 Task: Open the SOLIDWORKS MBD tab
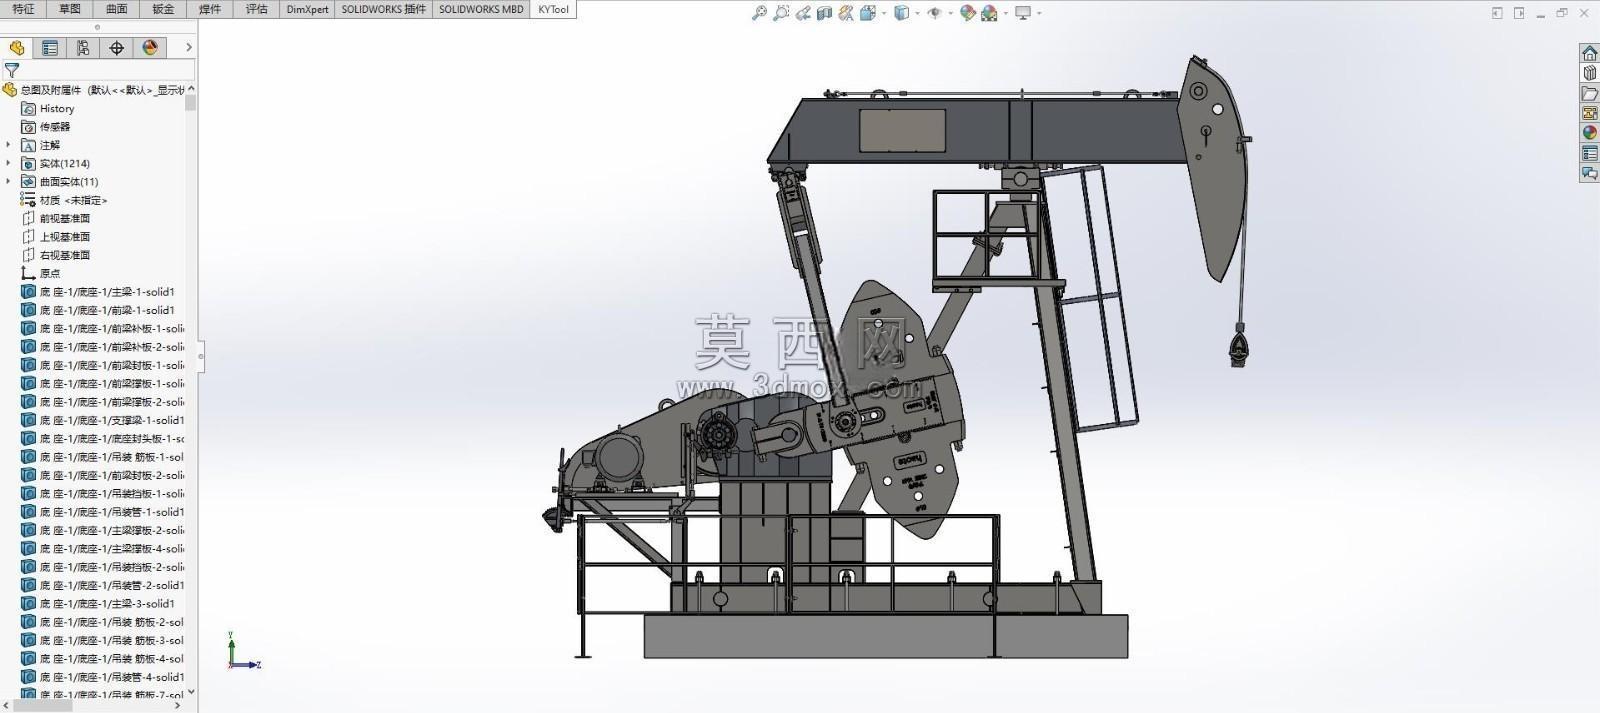481,9
